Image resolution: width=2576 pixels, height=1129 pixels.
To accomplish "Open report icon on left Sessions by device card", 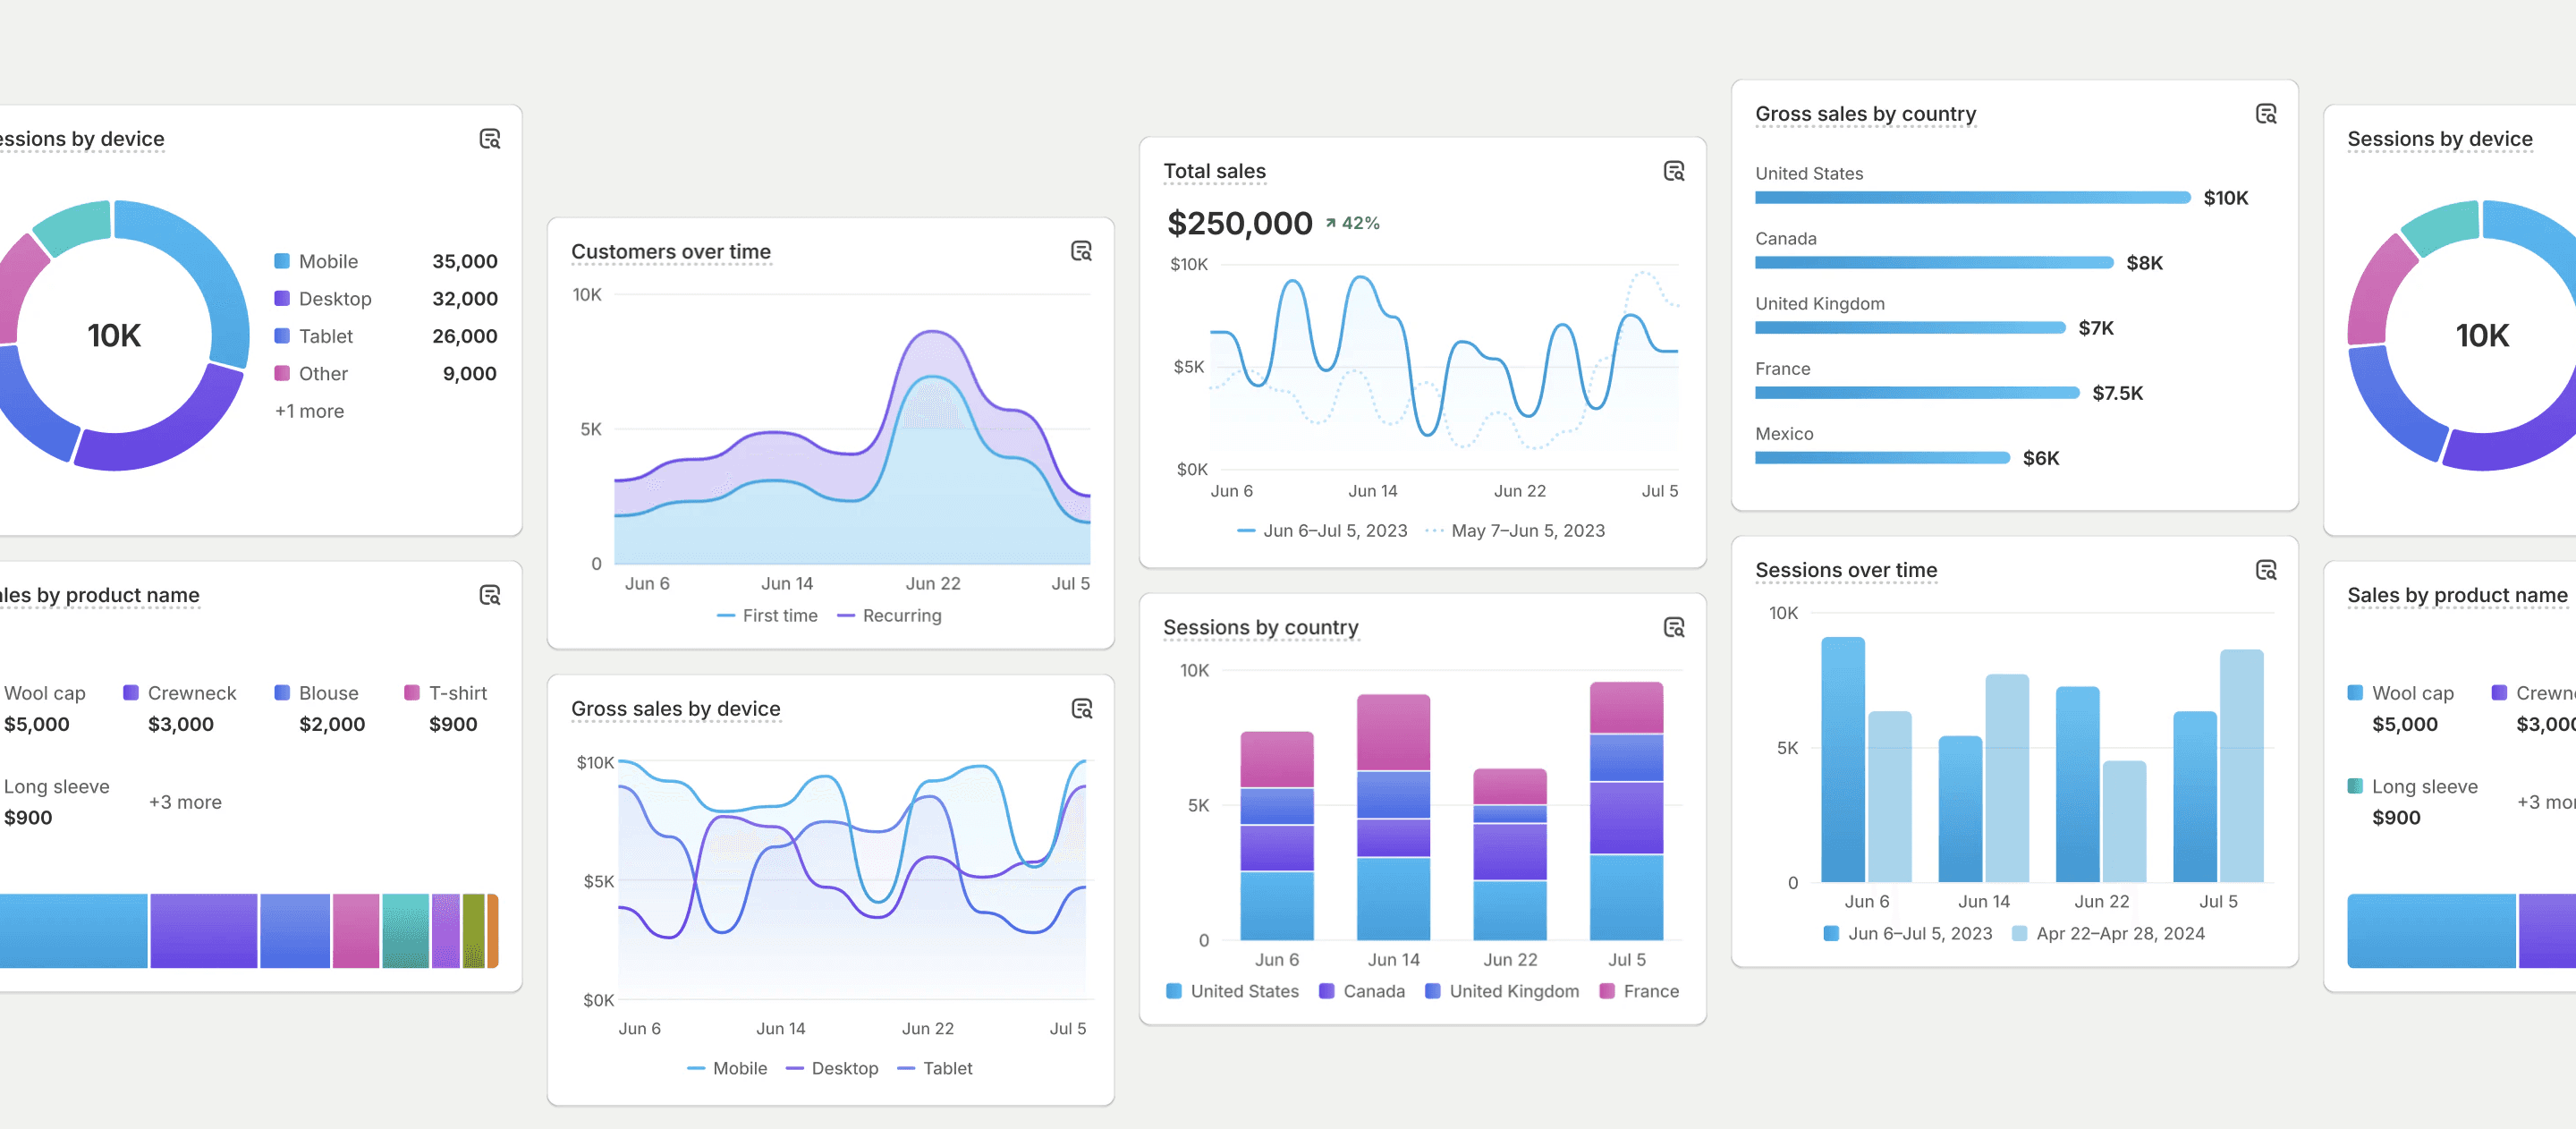I will [x=489, y=139].
